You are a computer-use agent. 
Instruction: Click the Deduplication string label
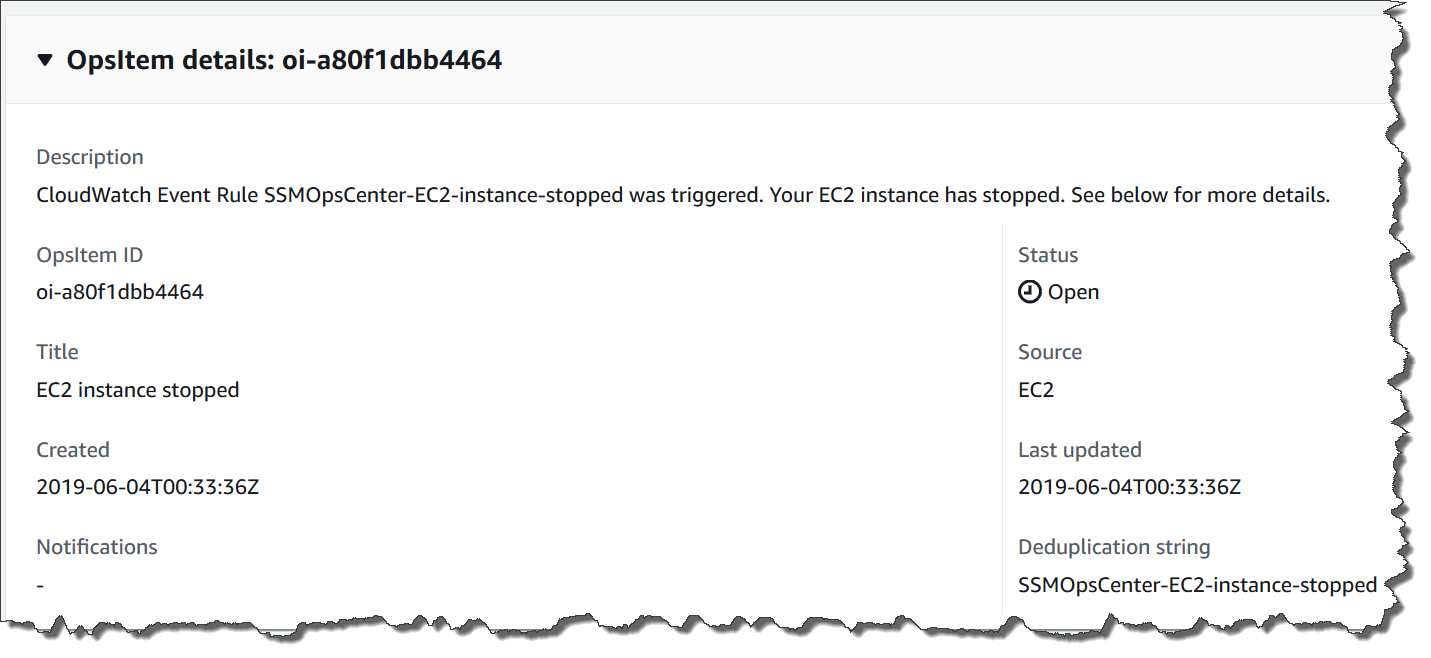tap(1114, 547)
